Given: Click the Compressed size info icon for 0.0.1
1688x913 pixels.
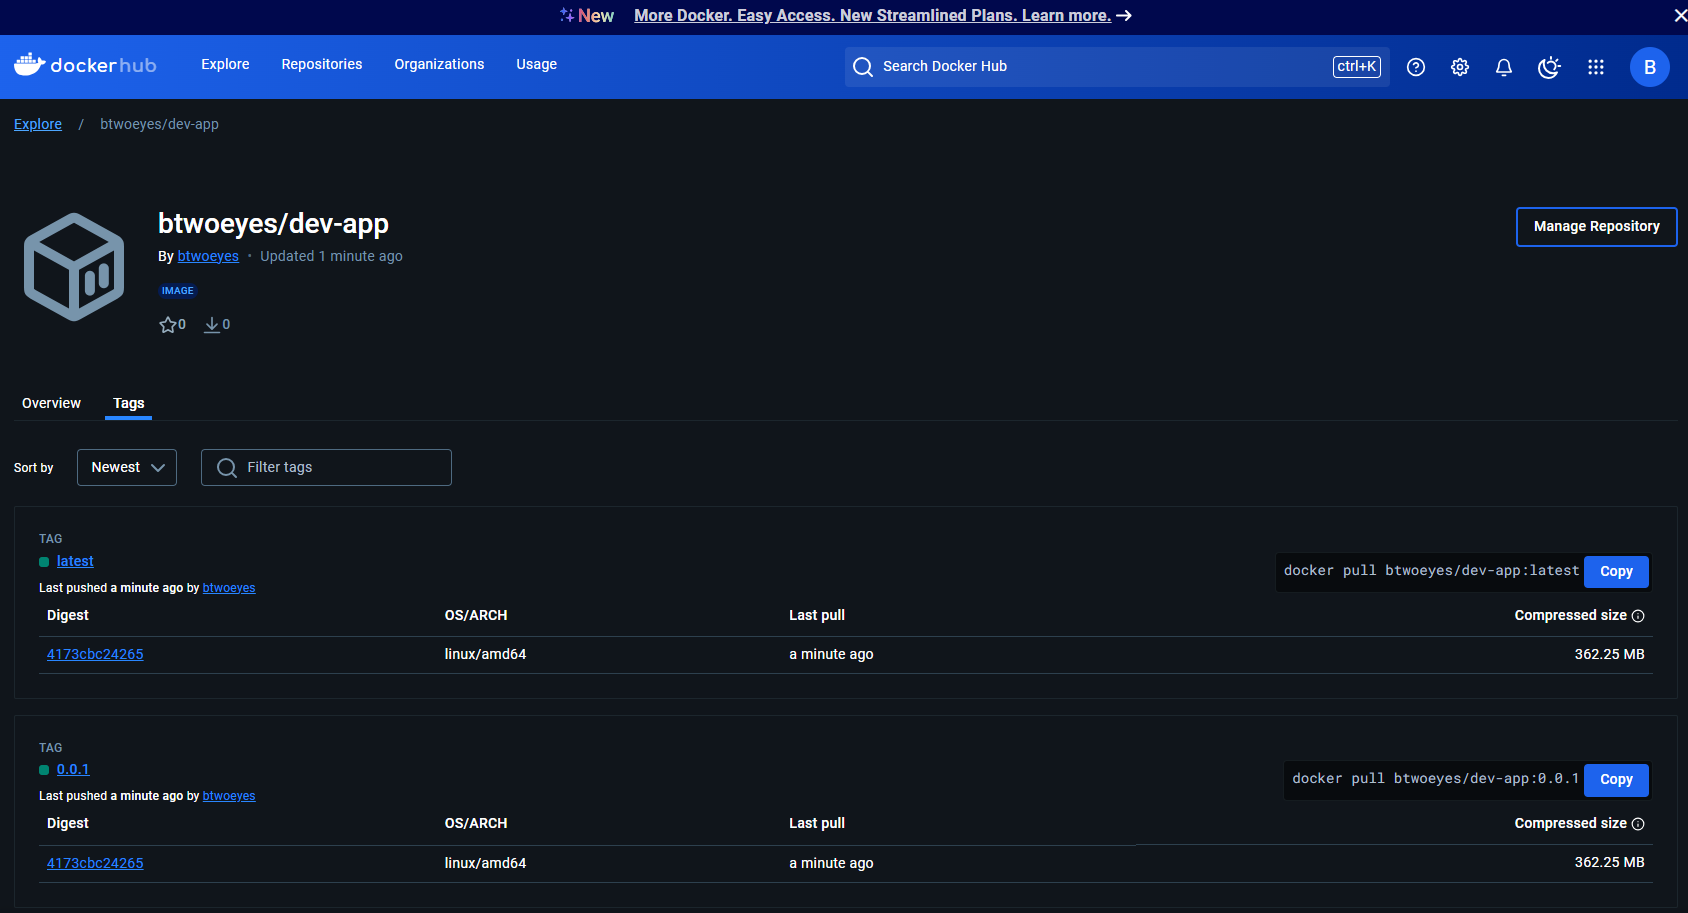Looking at the screenshot, I should point(1638,824).
